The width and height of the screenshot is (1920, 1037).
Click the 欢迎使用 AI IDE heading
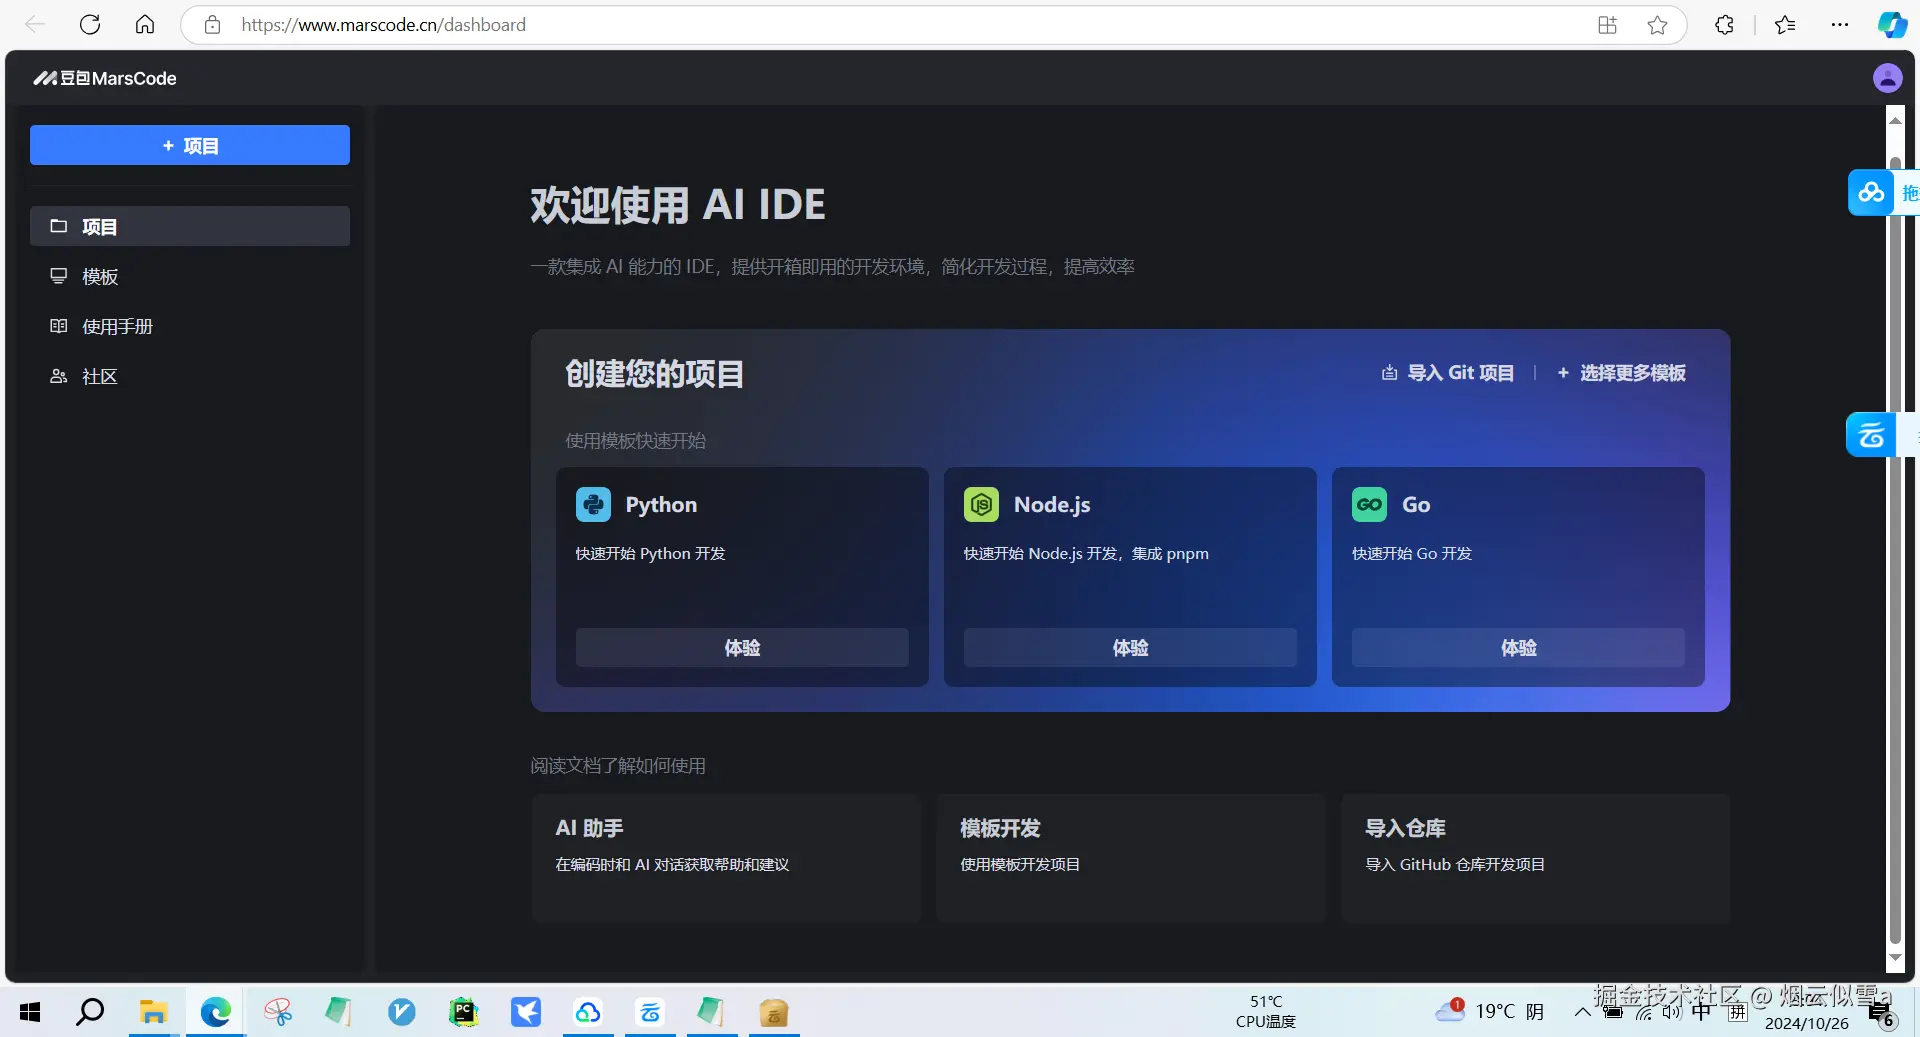click(x=678, y=205)
